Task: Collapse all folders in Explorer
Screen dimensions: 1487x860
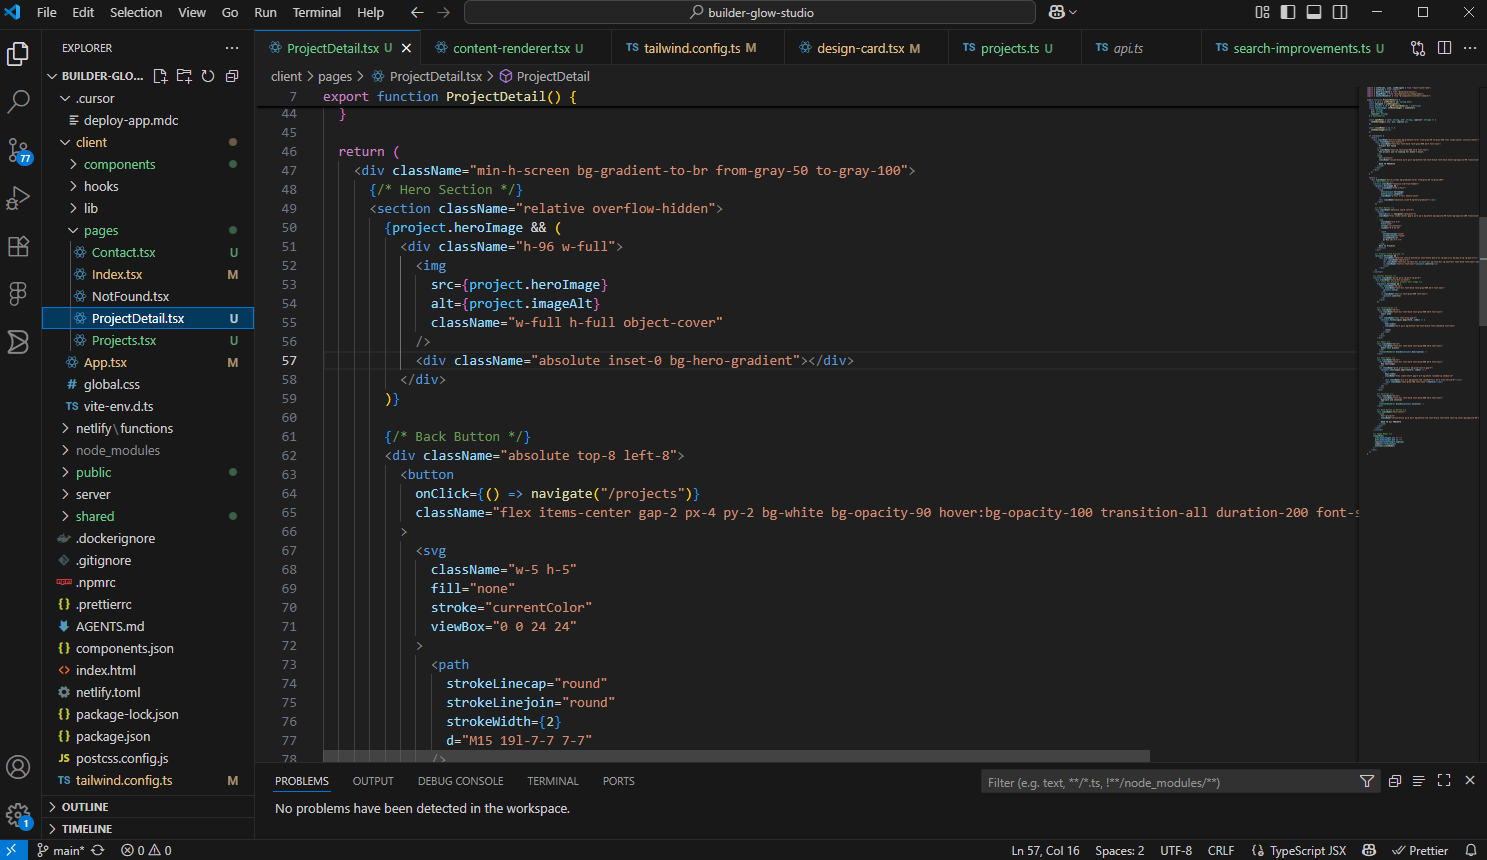Action: coord(232,76)
